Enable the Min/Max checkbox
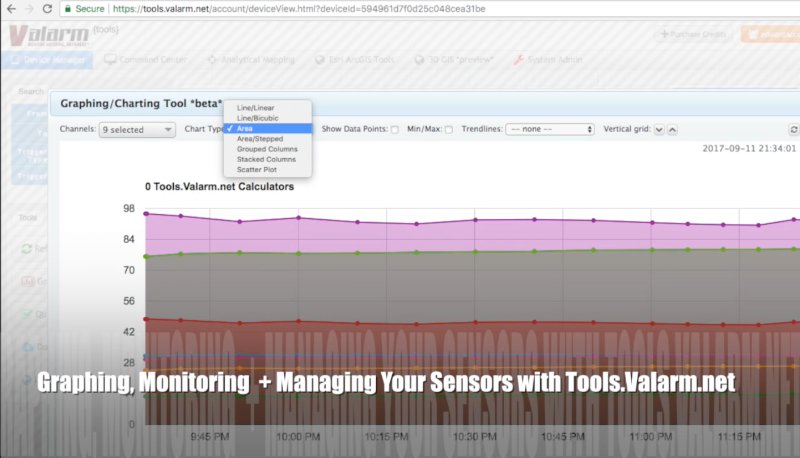 448,130
